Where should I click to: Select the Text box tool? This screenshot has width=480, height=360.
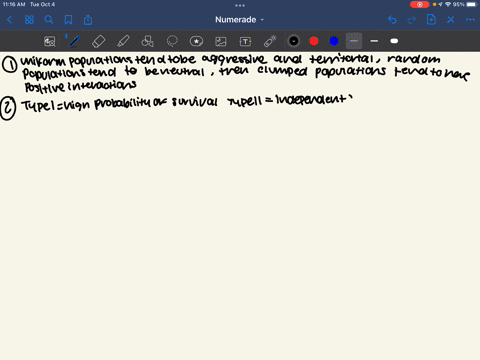245,41
